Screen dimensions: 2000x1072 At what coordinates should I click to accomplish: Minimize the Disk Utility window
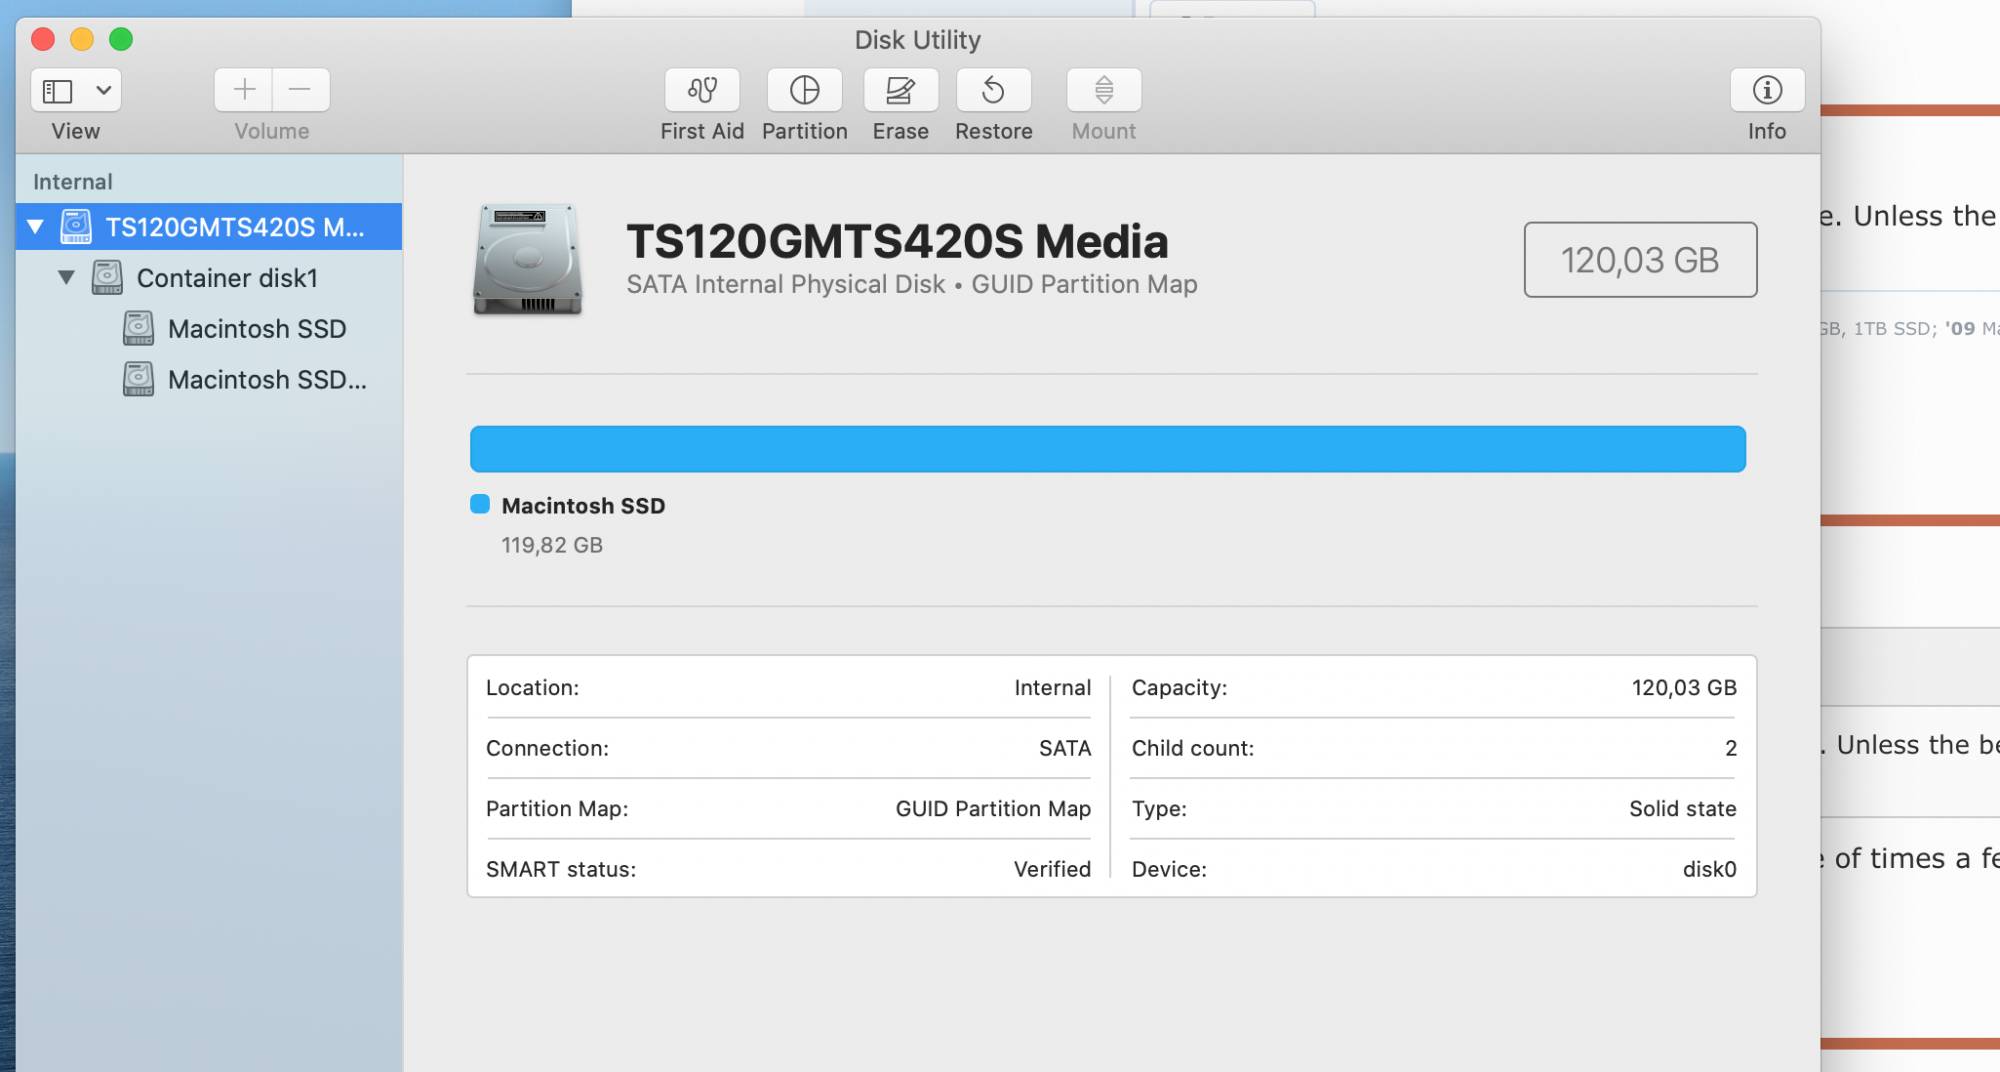click(x=82, y=39)
